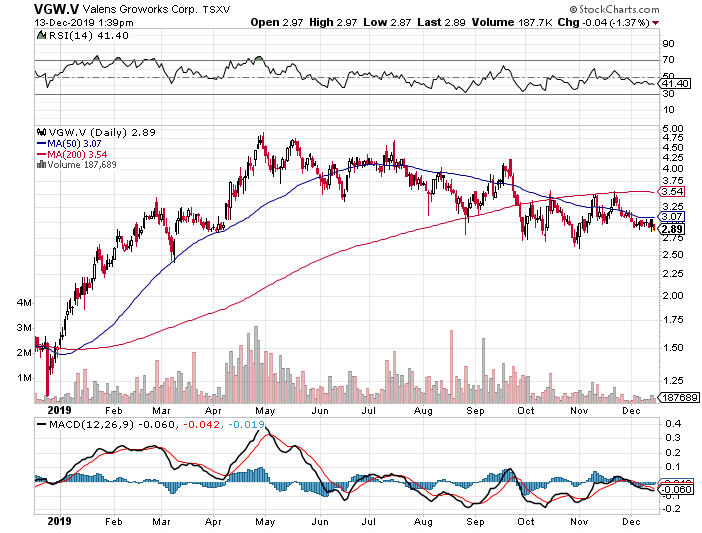The width and height of the screenshot is (702, 533).
Task: Click the volume bars icon in legend
Action: [x=41, y=165]
